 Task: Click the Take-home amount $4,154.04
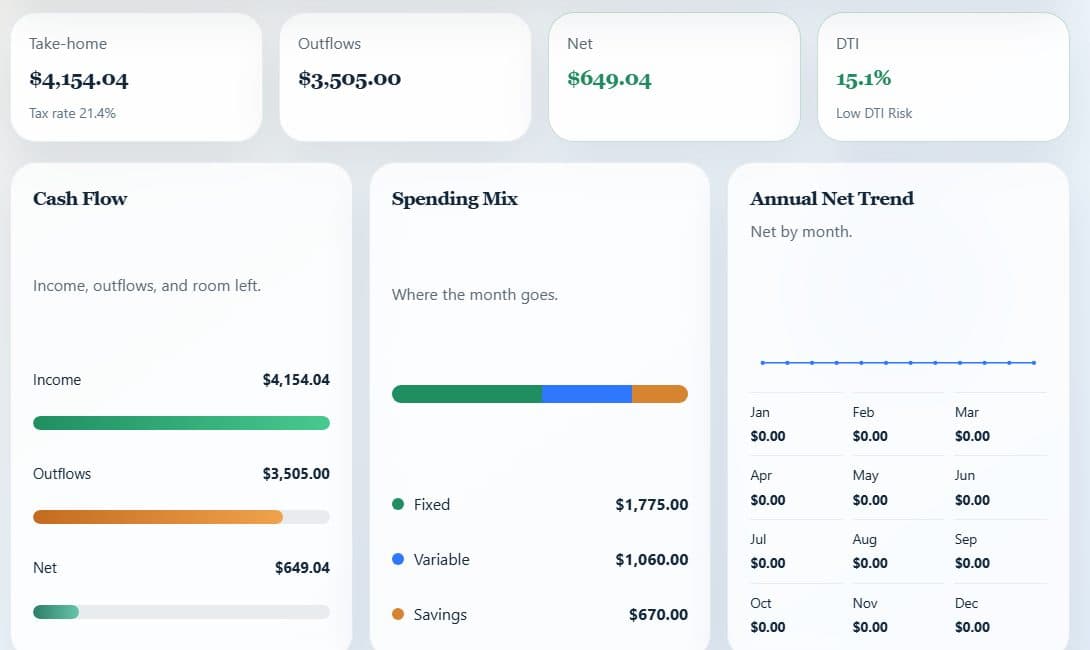point(79,79)
